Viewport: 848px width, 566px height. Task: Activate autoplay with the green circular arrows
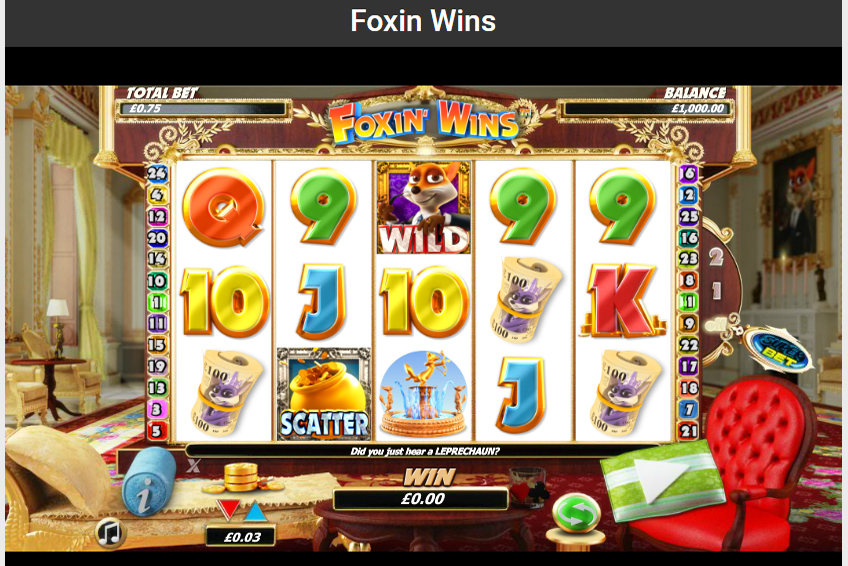coord(576,512)
